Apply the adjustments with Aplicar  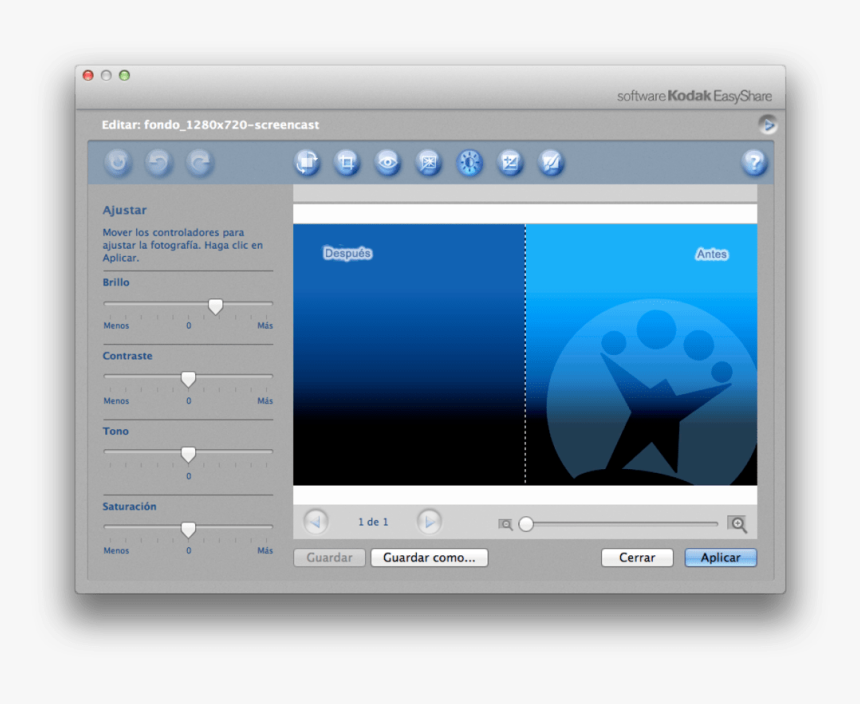tap(720, 557)
